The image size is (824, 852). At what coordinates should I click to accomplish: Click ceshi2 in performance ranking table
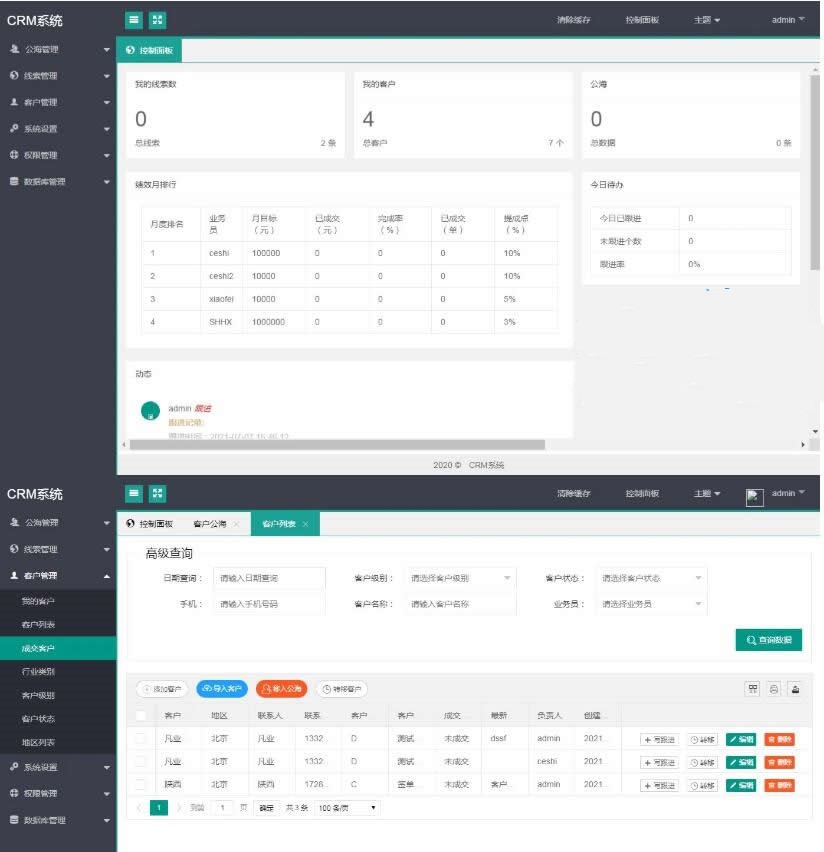point(221,276)
